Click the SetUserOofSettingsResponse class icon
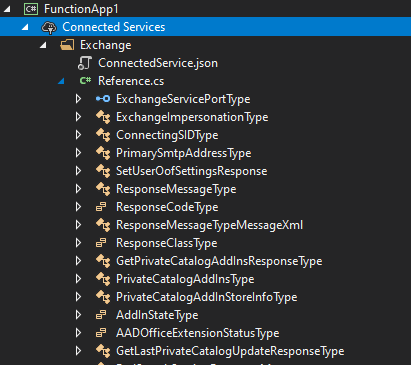Viewport: 411px width, 365px height. (x=103, y=171)
